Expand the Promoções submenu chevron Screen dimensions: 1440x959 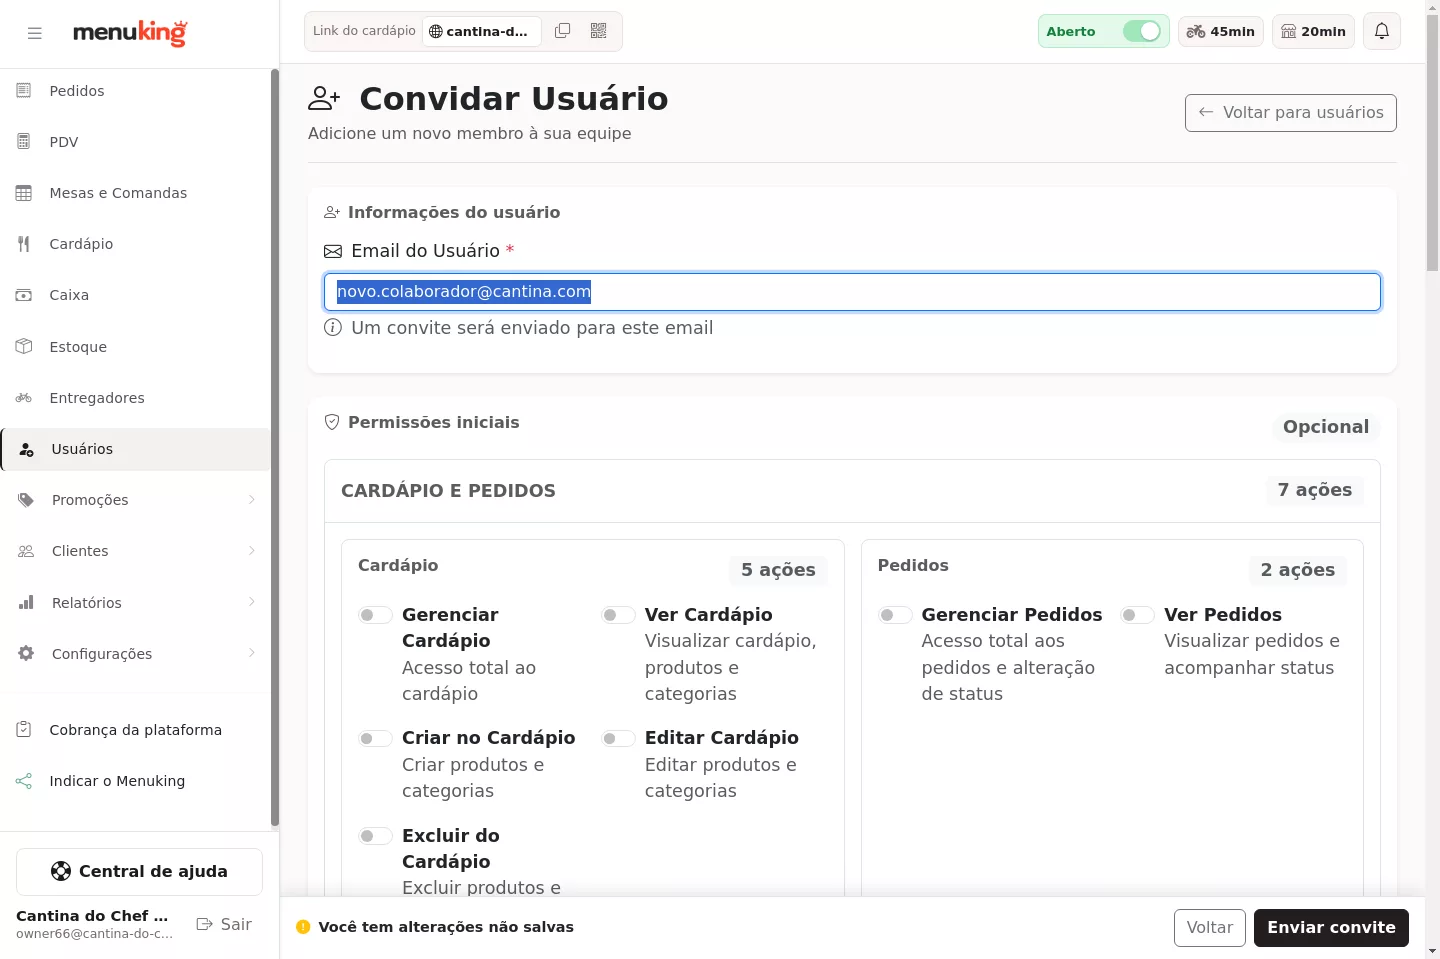[x=252, y=500]
